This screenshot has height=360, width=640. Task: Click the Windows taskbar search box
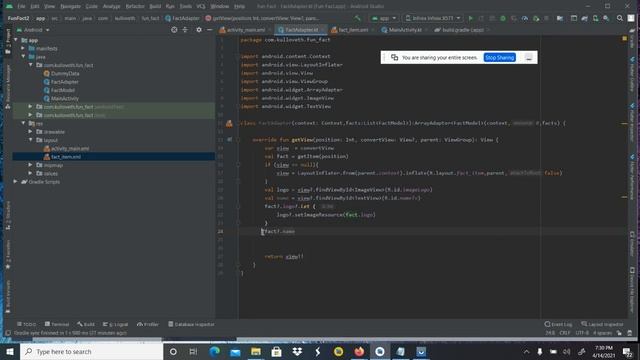click(x=91, y=351)
